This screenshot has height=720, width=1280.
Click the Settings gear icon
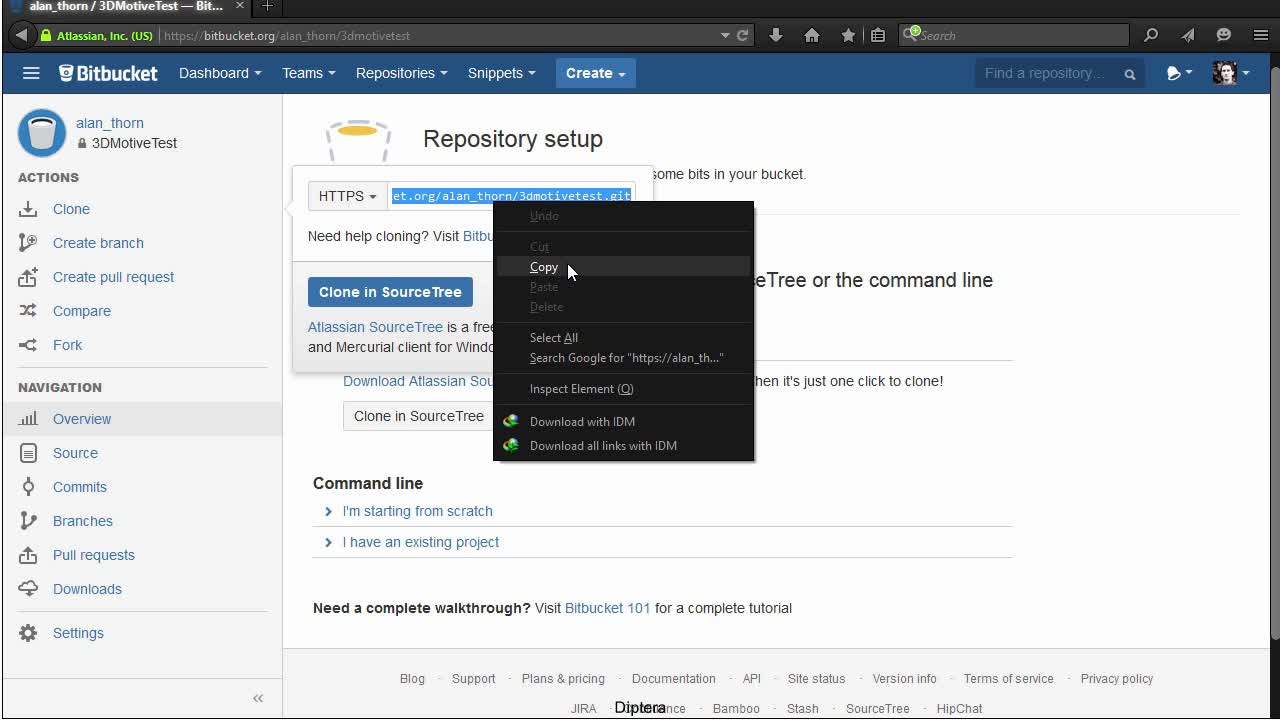click(28, 633)
